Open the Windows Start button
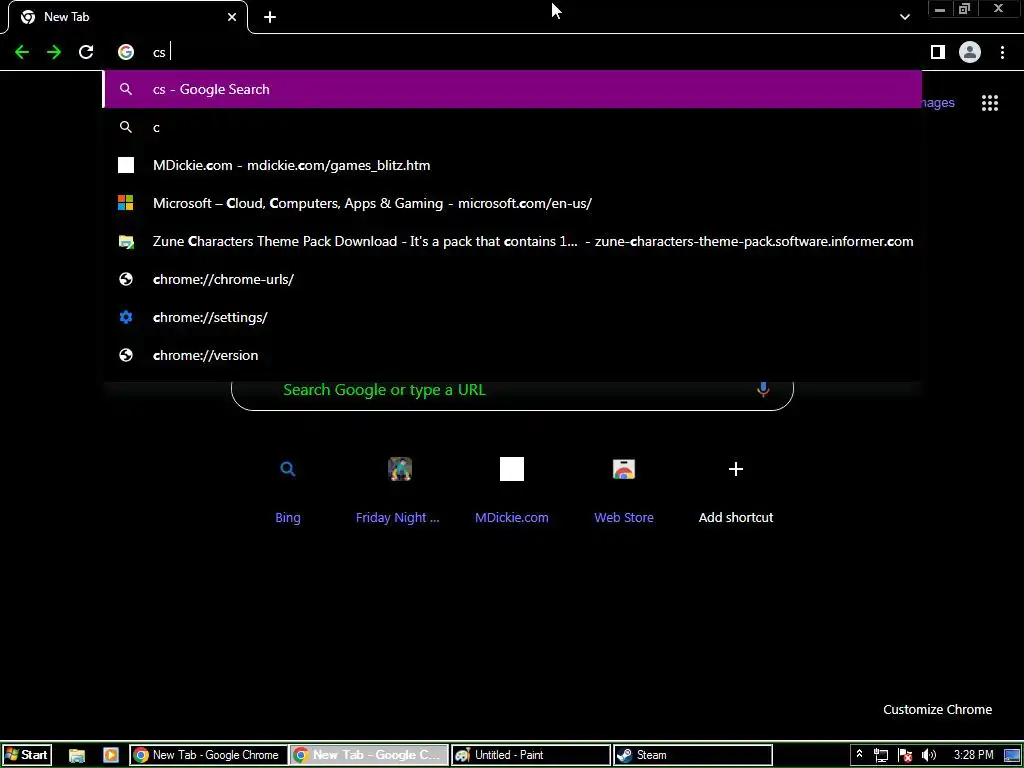This screenshot has width=1024, height=768. (26, 755)
